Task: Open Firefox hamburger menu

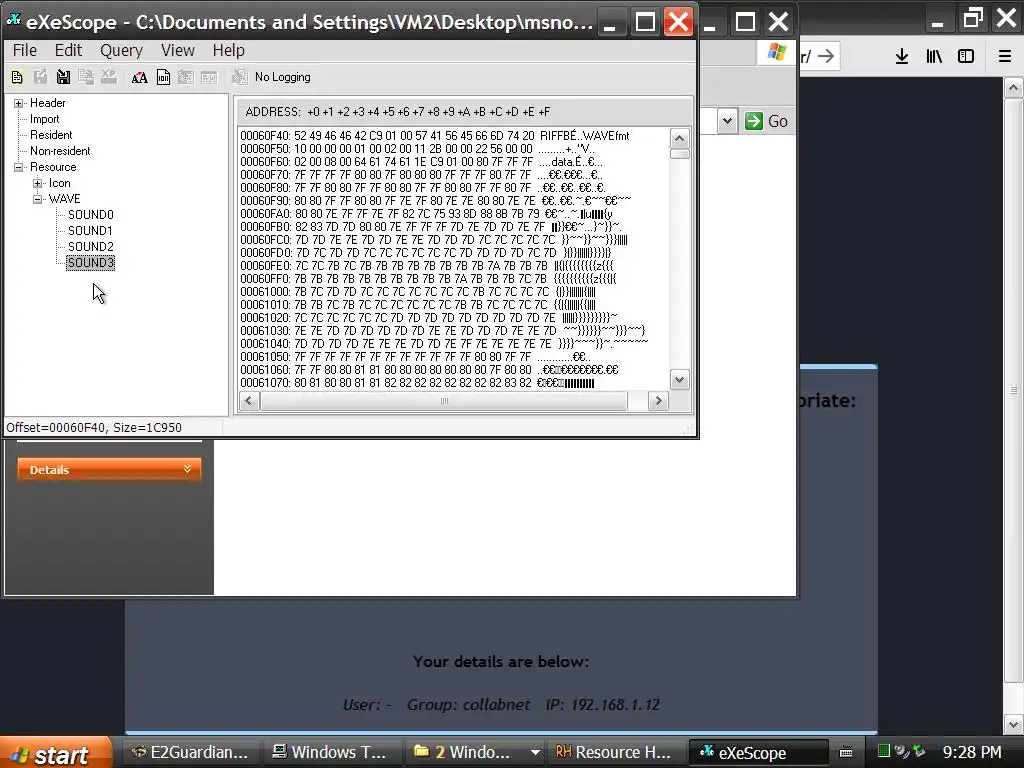Action: 1005,56
